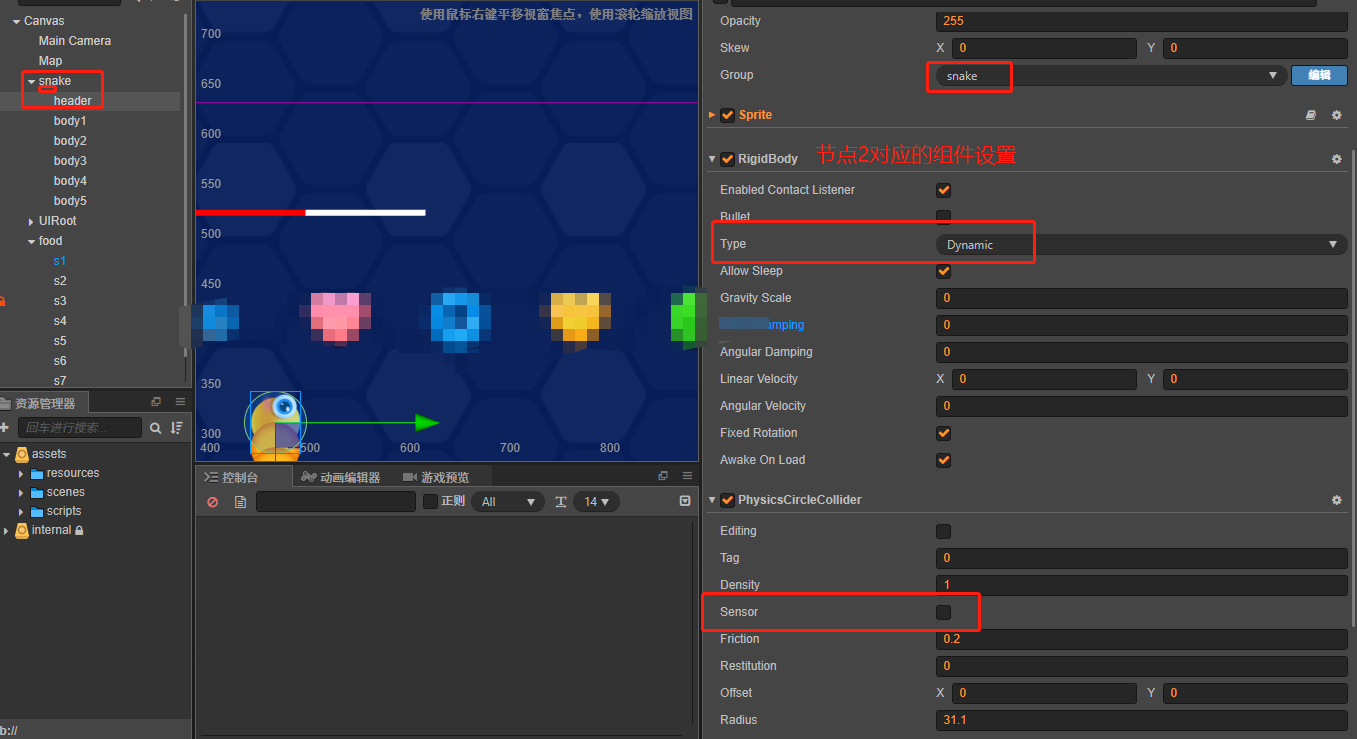This screenshot has height=739, width=1357.
Task: Click the console font size icon
Action: click(x=561, y=502)
